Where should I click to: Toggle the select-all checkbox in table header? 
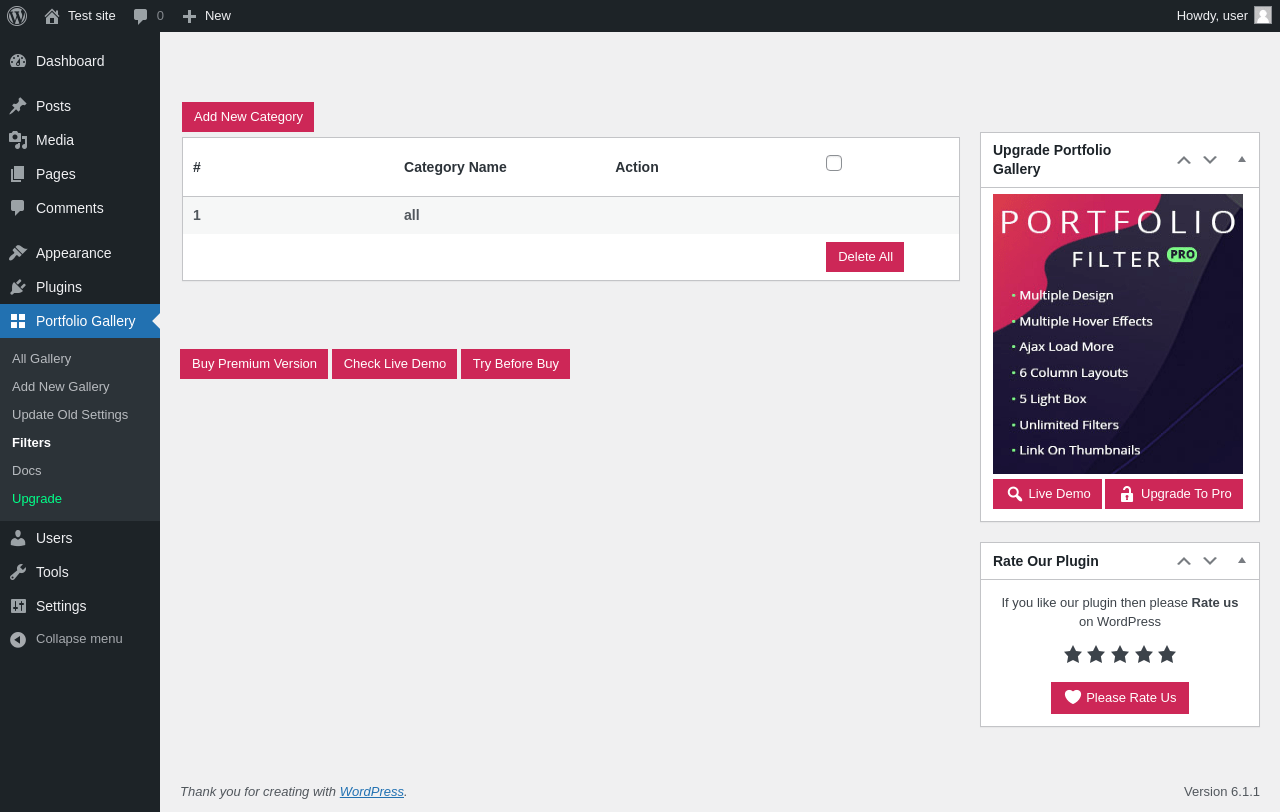834,163
